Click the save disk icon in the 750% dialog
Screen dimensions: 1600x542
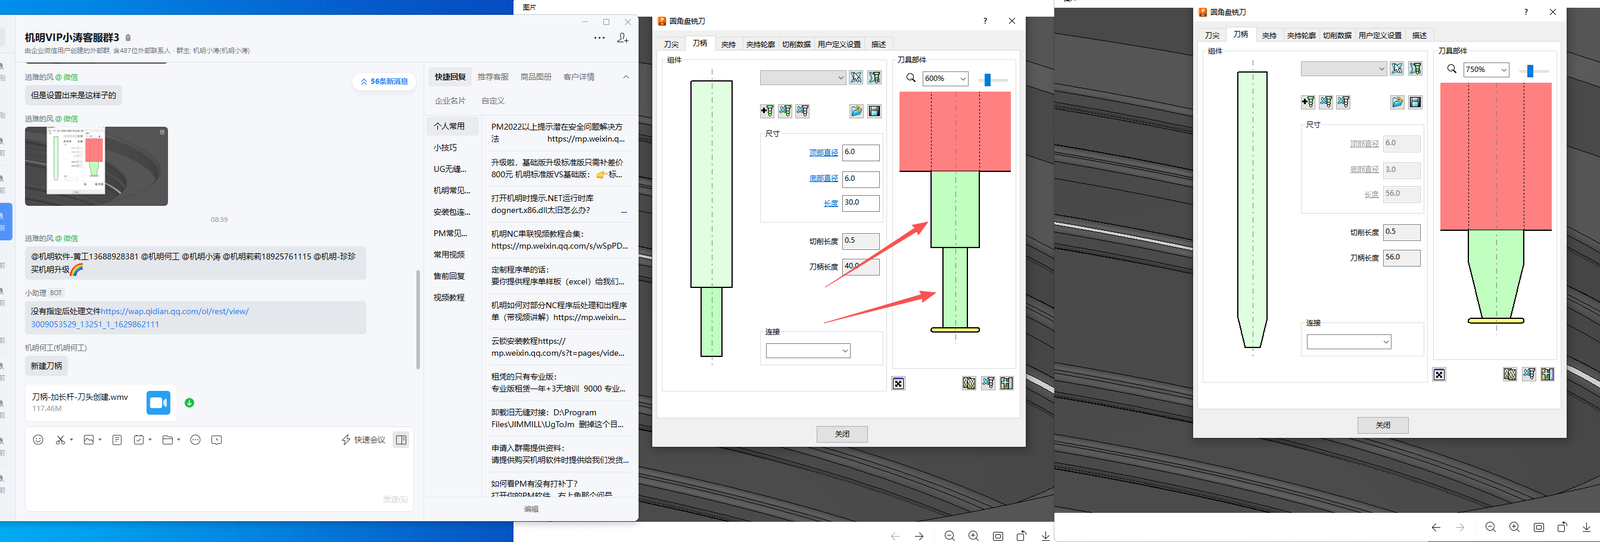(x=1415, y=102)
